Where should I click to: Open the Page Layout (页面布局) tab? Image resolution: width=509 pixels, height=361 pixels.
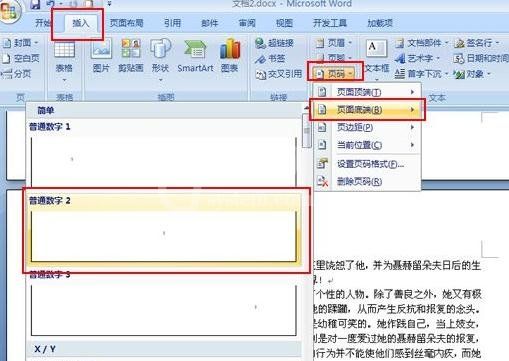click(127, 23)
